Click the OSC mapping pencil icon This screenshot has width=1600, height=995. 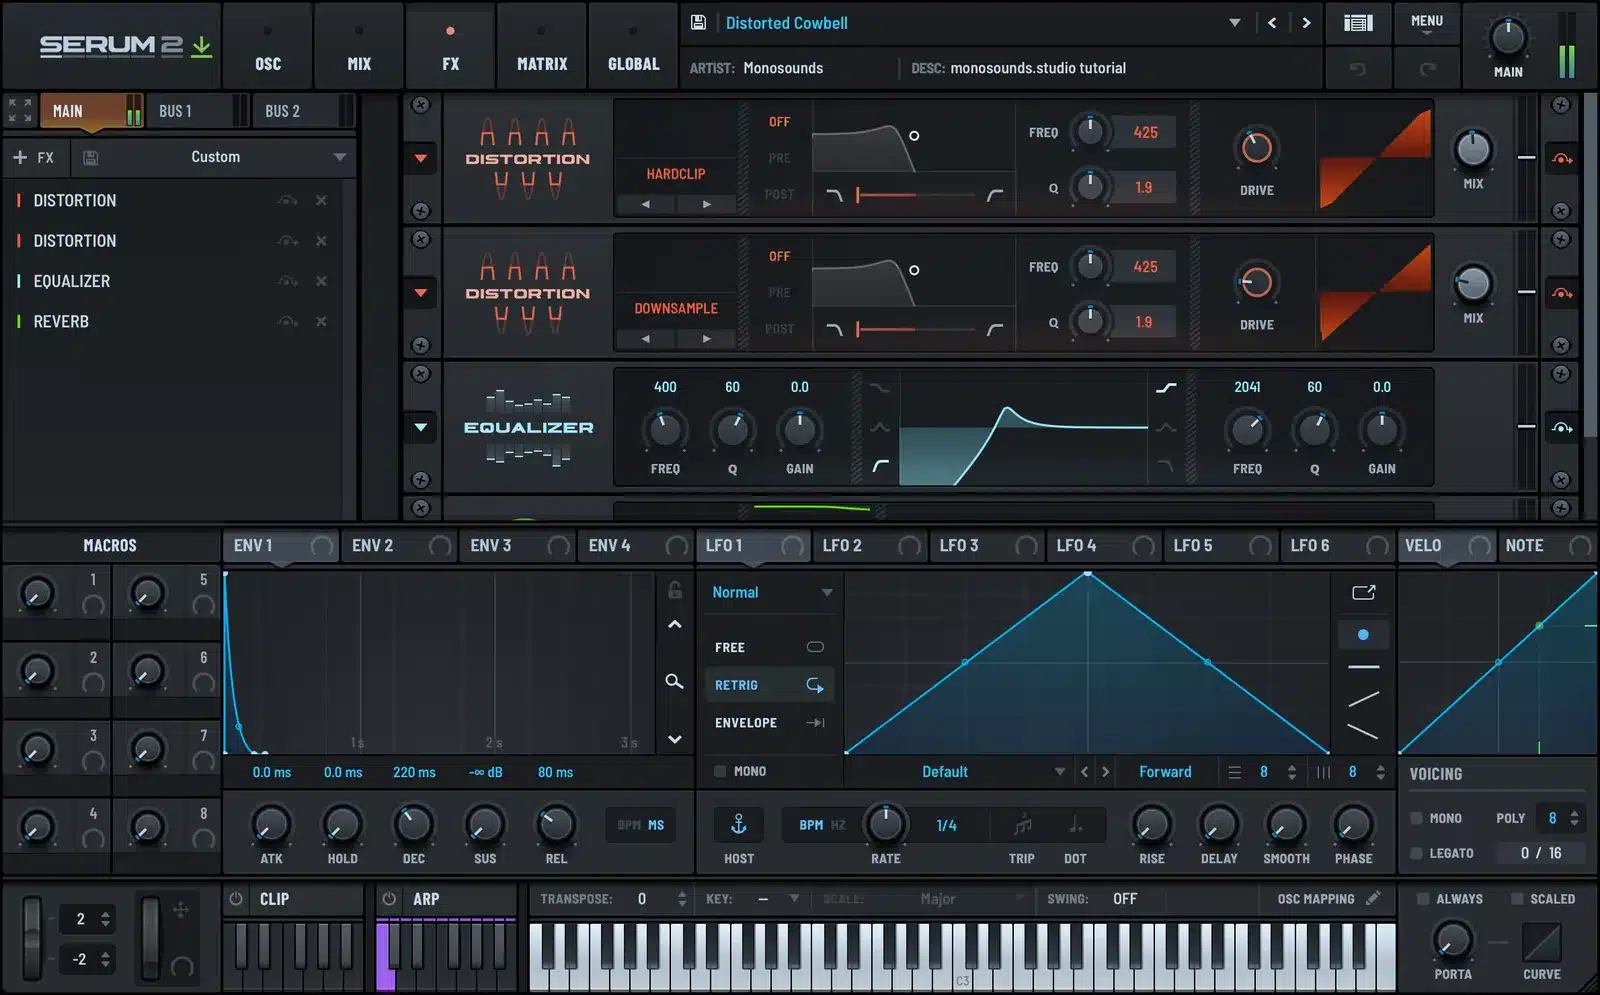1374,898
